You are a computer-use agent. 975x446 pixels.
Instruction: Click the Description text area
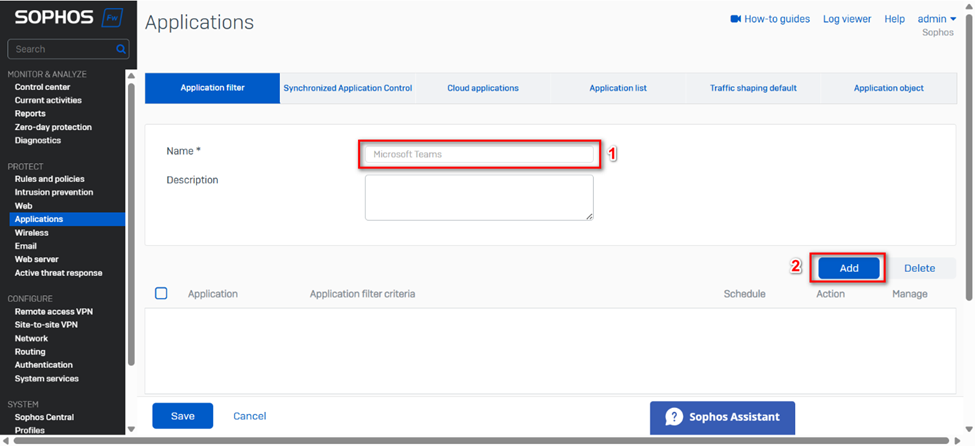(x=479, y=197)
